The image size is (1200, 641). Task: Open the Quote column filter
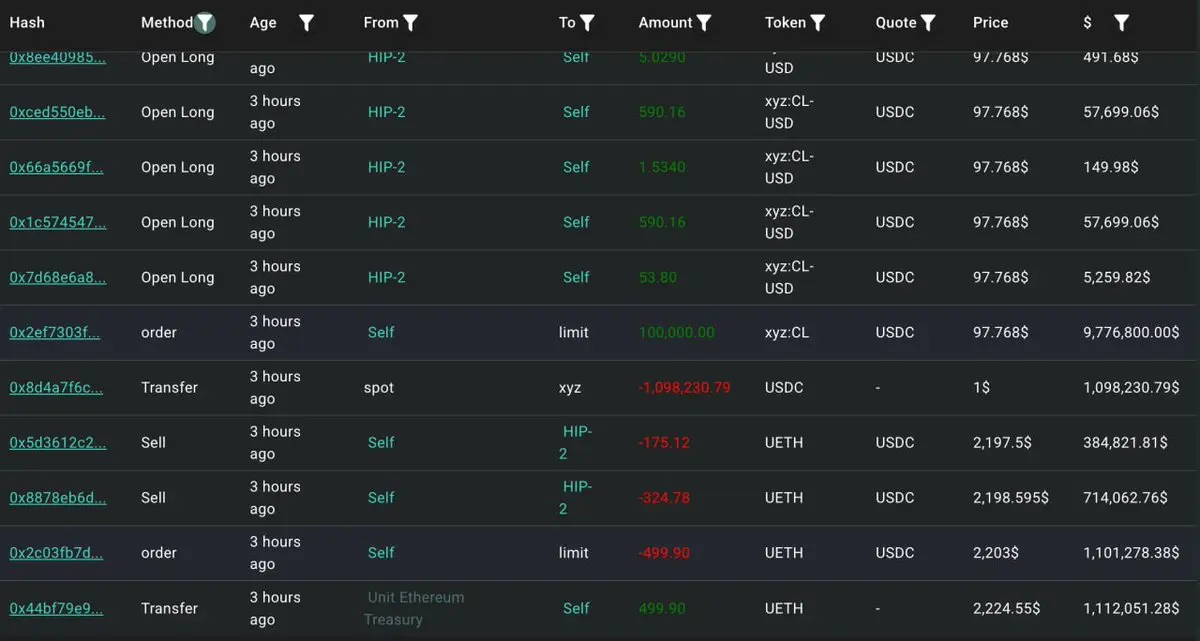coord(928,22)
